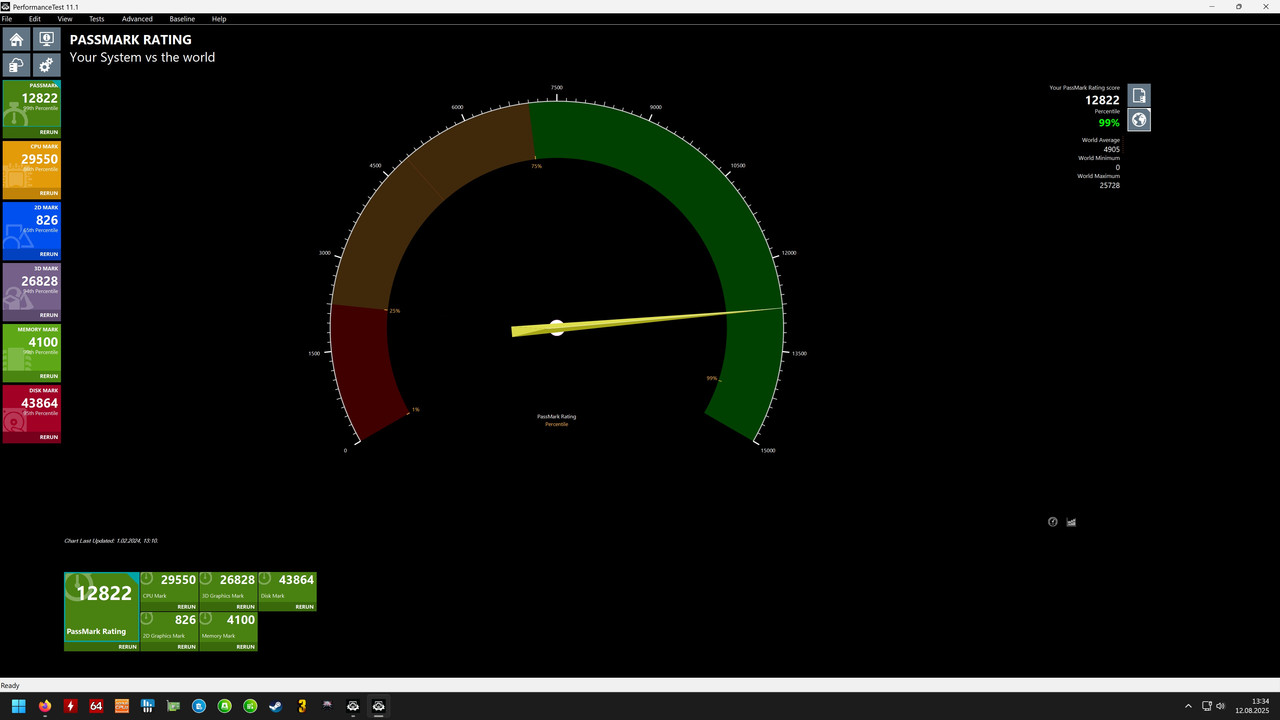Open the volume control in system tray
Screen dimensions: 1280x720
(x=1221, y=706)
